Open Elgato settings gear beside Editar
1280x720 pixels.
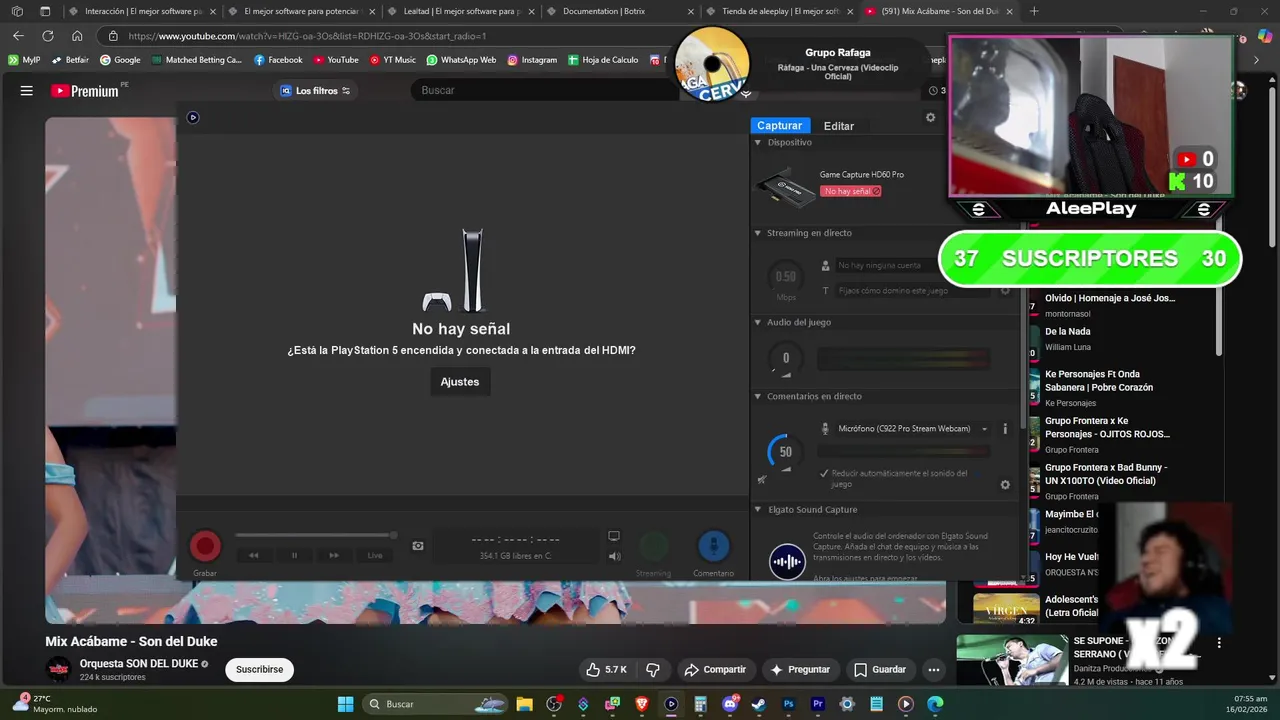click(930, 117)
